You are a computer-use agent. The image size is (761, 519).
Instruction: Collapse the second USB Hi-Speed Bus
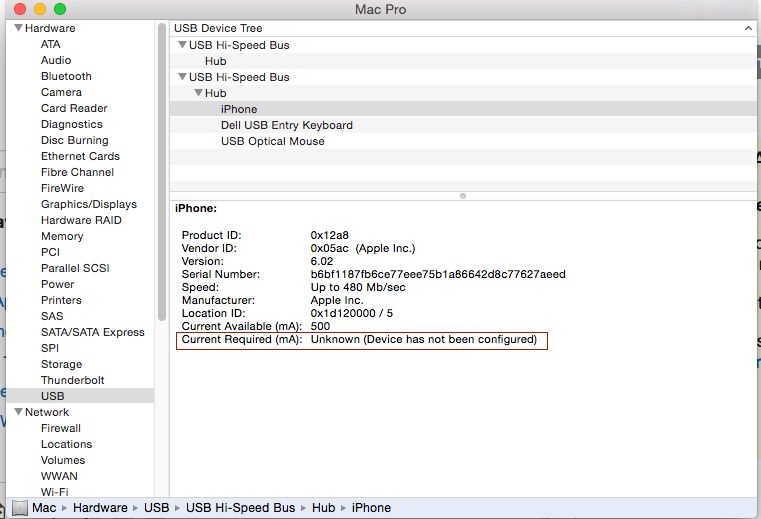[182, 77]
